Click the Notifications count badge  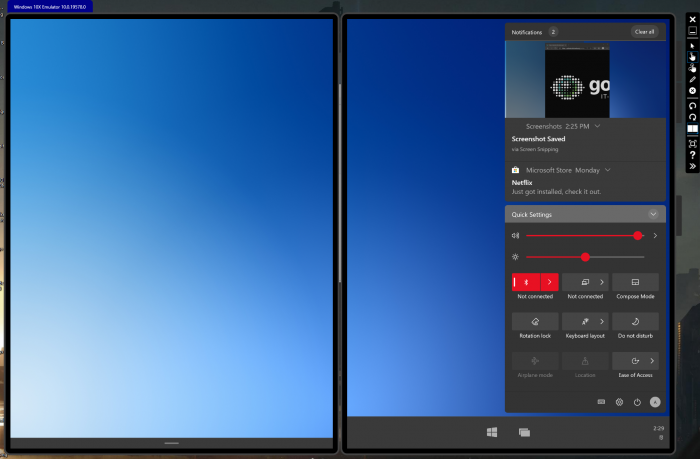click(x=553, y=32)
